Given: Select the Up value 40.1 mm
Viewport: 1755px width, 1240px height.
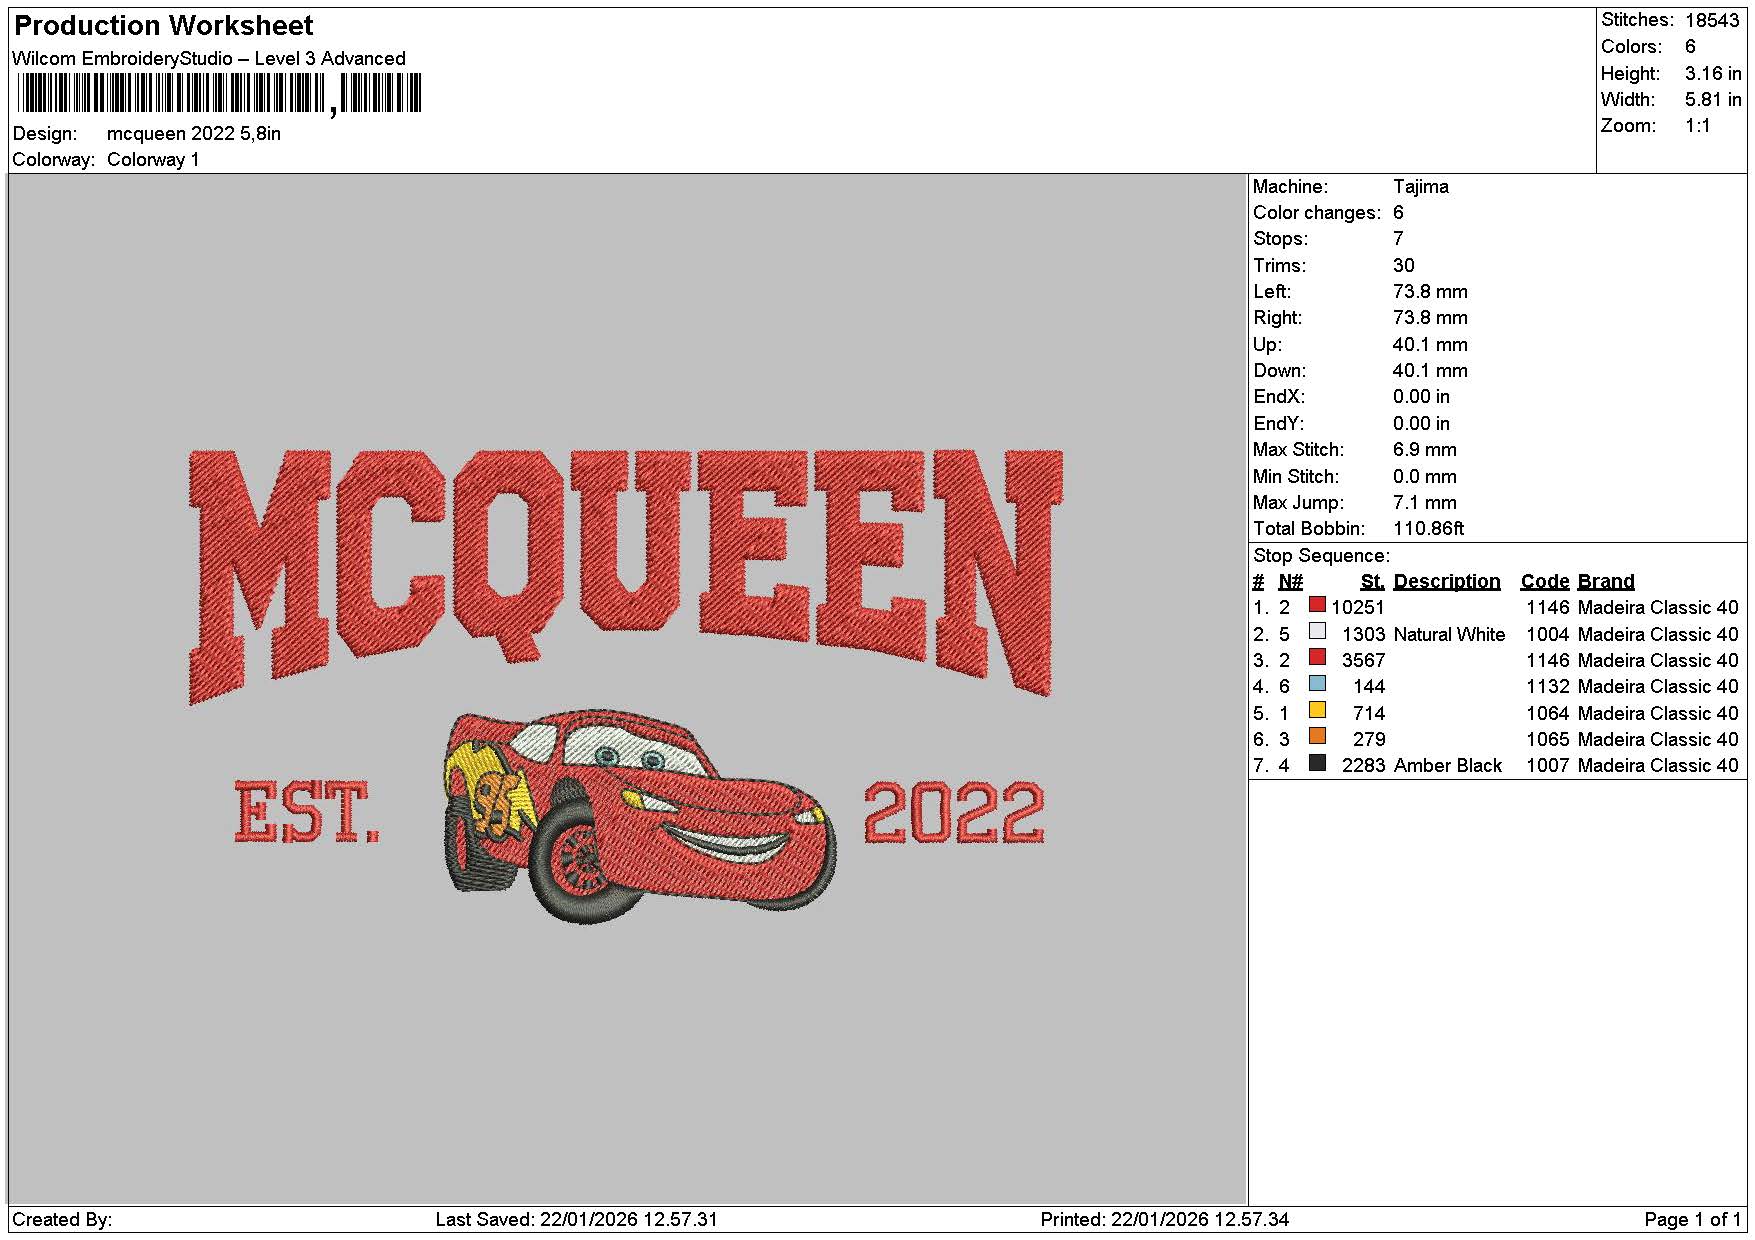Looking at the screenshot, I should tap(1430, 345).
